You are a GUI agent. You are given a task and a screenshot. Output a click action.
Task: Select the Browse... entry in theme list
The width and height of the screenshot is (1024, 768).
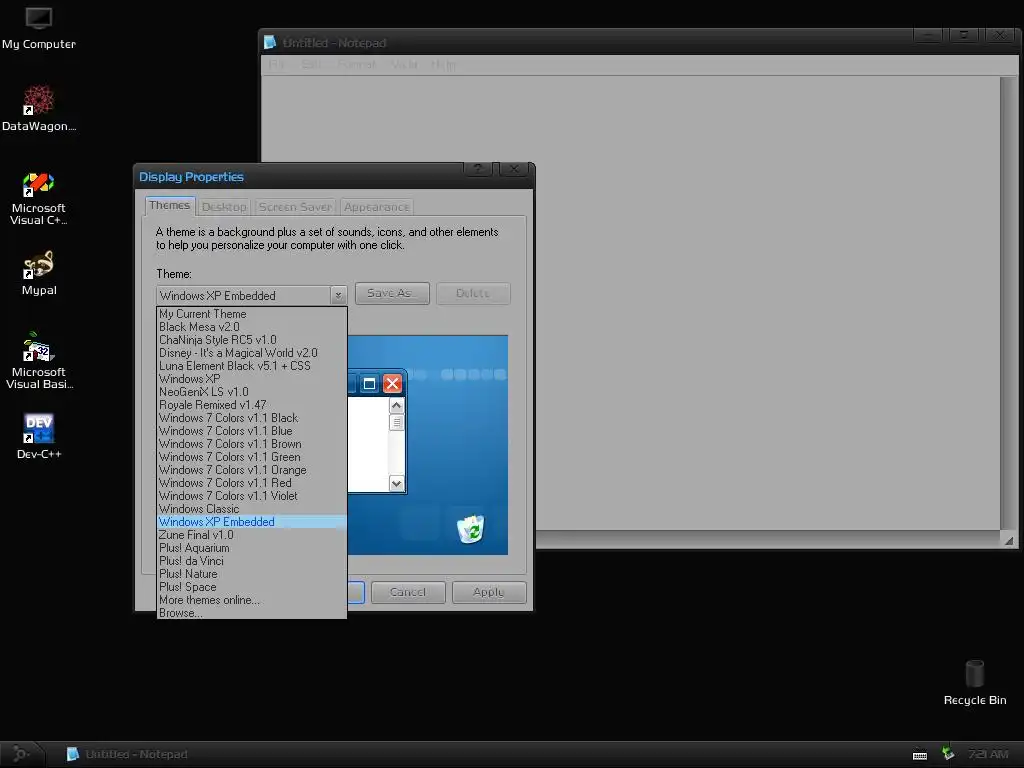[x=251, y=613]
